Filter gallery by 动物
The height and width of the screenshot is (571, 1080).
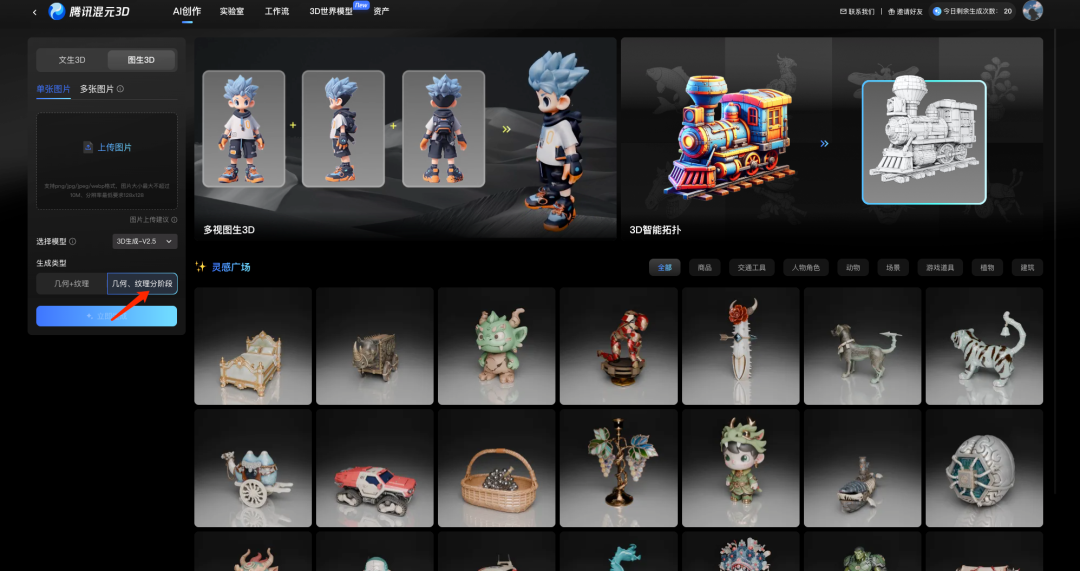click(x=853, y=267)
